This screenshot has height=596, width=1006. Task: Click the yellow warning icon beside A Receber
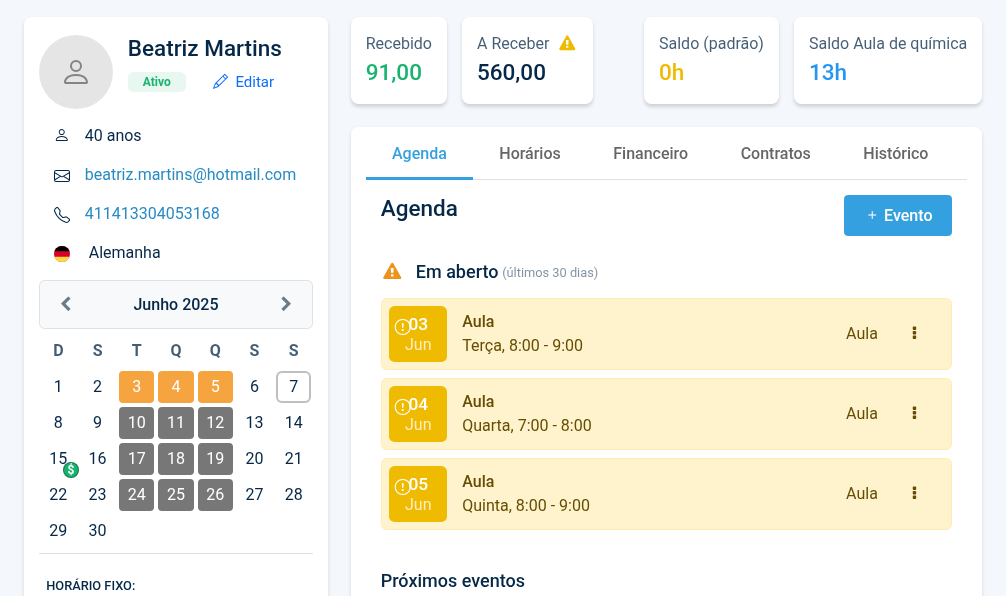point(567,43)
